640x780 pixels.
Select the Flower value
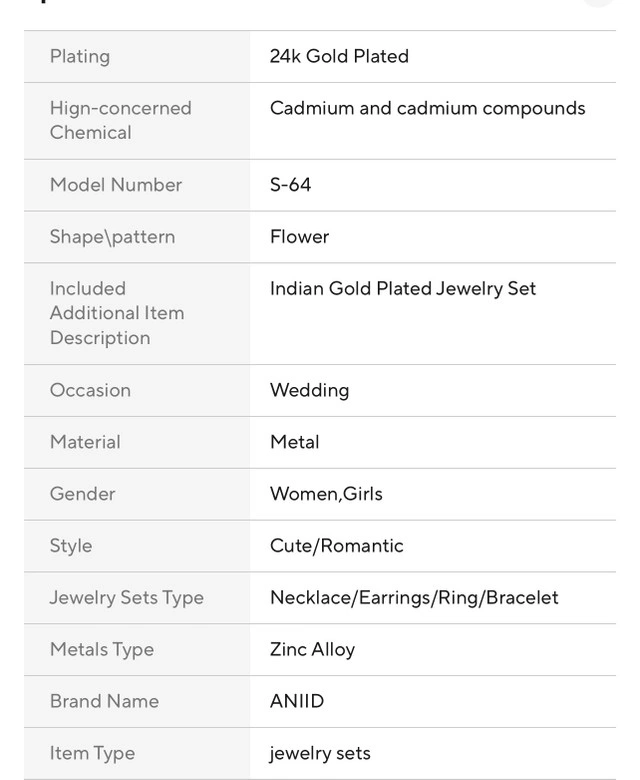[x=299, y=237]
